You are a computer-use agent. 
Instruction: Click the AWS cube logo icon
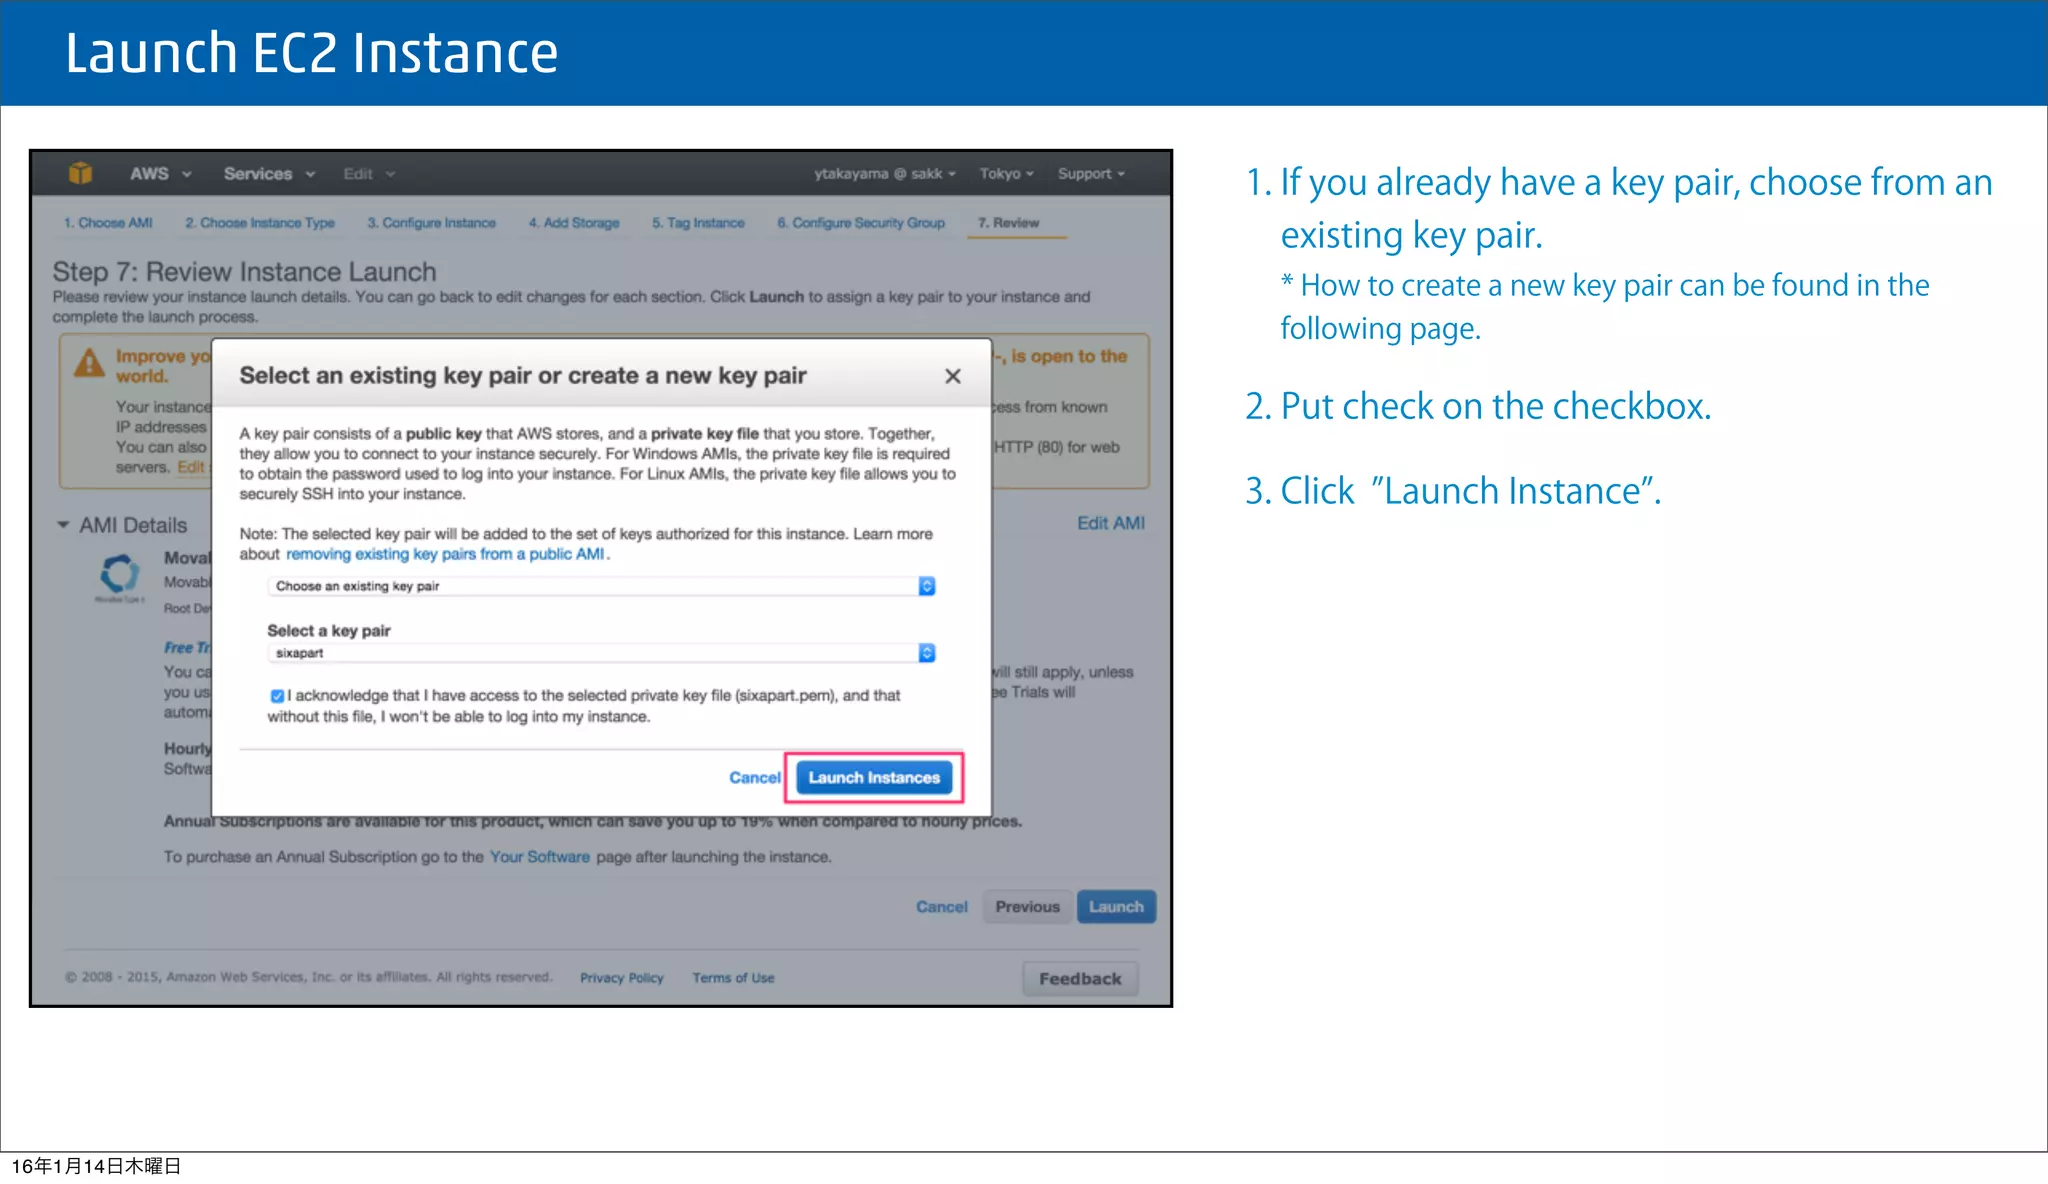pos(81,173)
